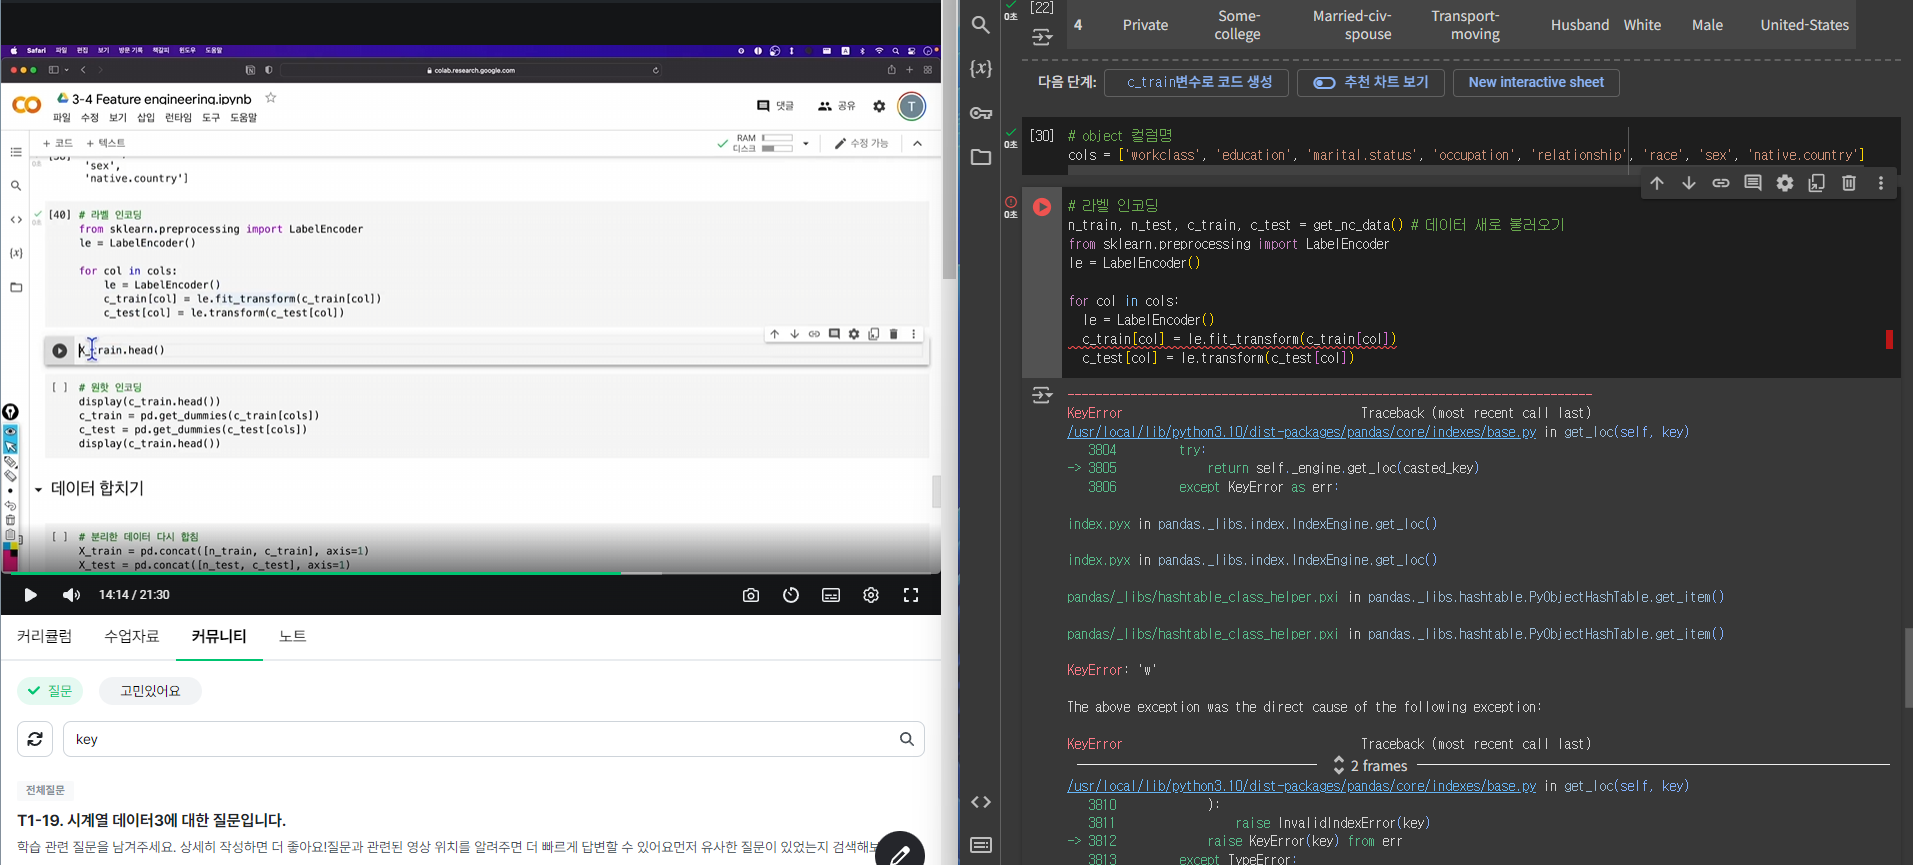Click the New interactive sheet button
Viewport: 1913px width, 865px height.
pyautogui.click(x=1536, y=83)
